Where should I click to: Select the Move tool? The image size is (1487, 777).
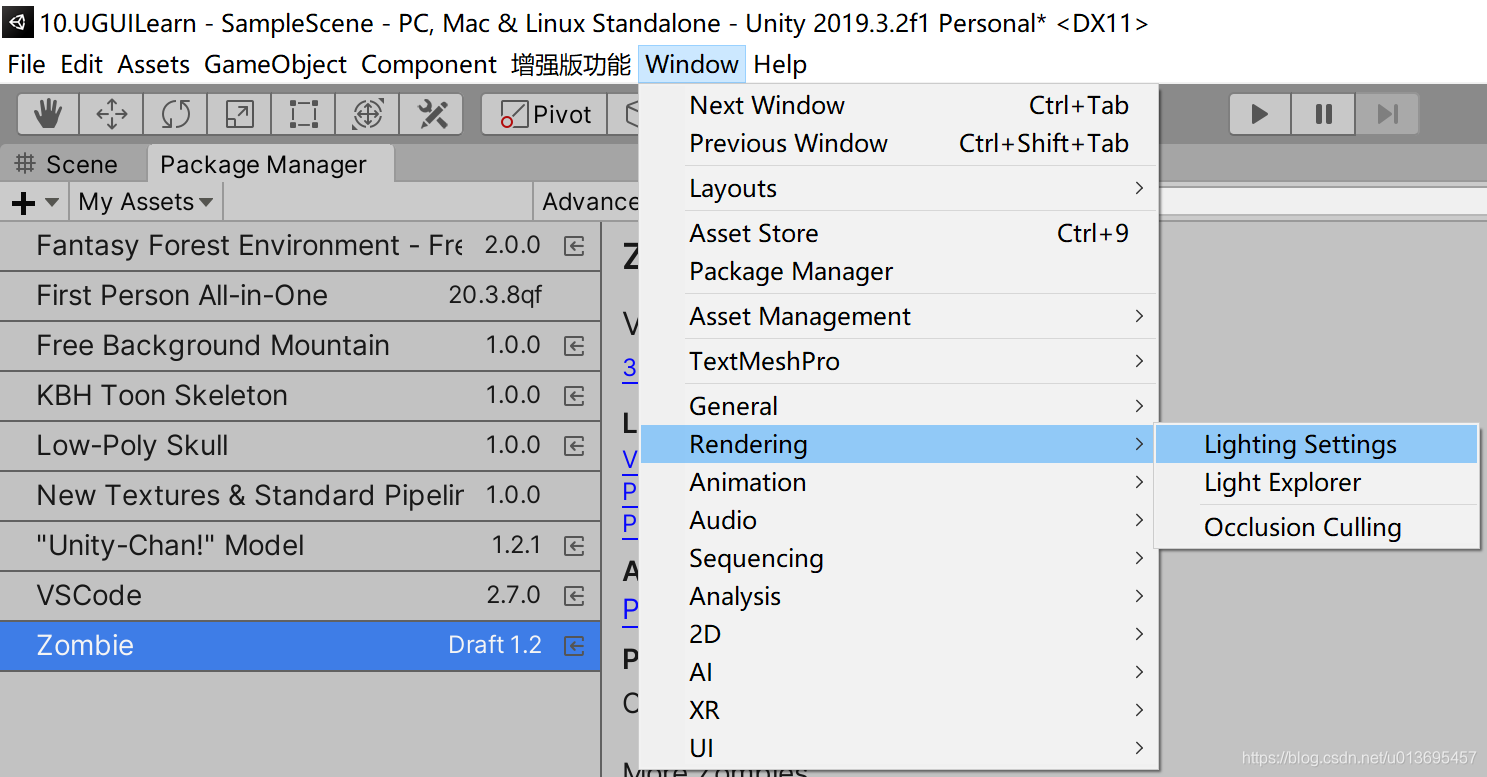click(111, 114)
